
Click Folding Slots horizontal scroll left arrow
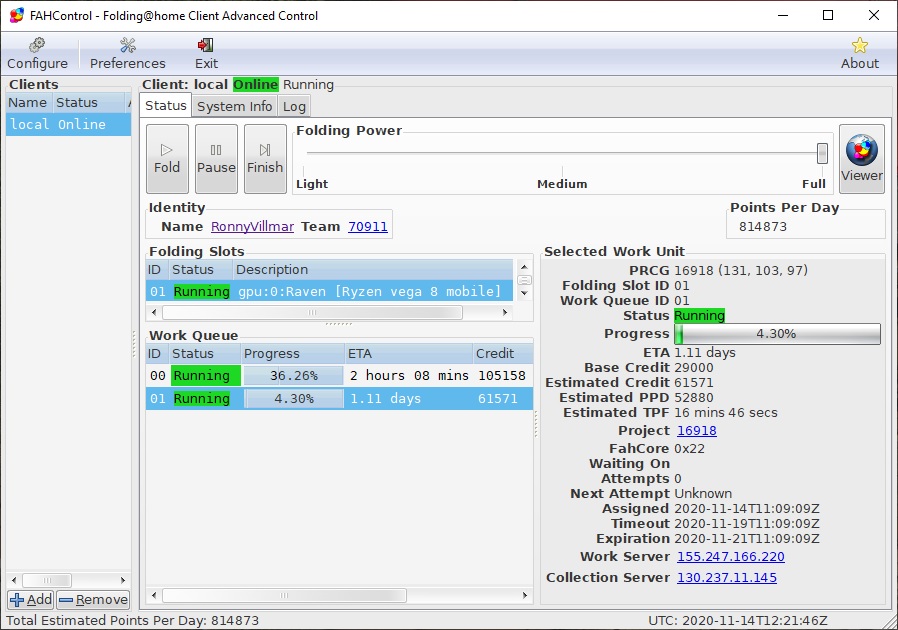(153, 313)
